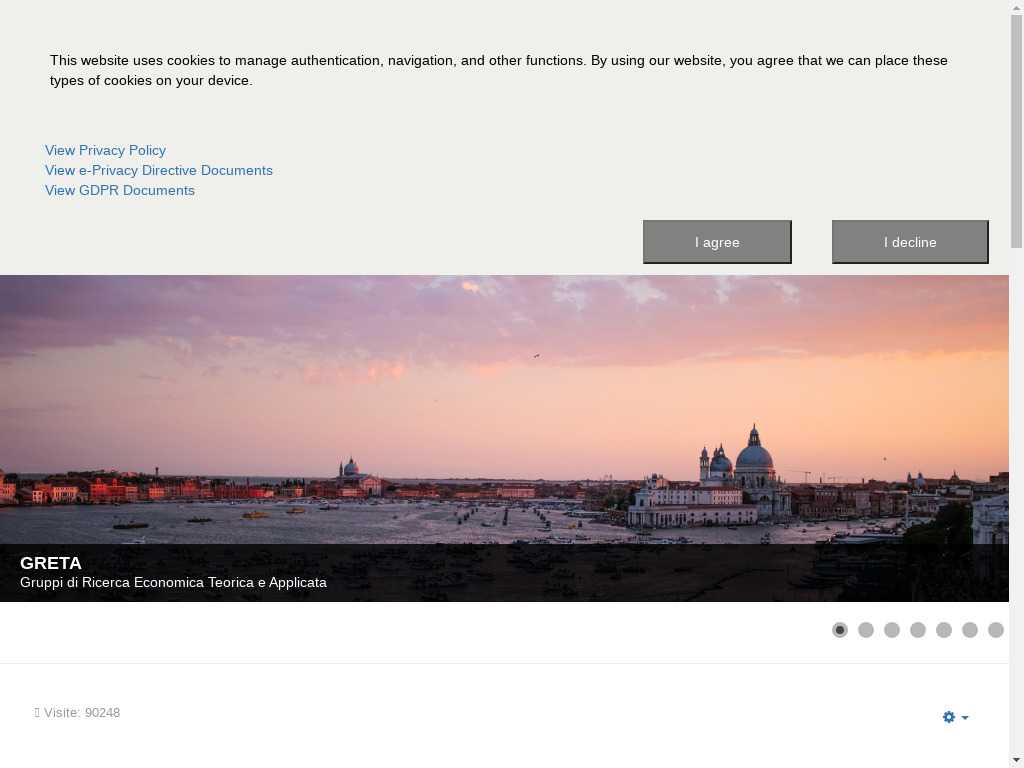Go to the sixth slideshow dot
The height and width of the screenshot is (768, 1024).
point(970,630)
